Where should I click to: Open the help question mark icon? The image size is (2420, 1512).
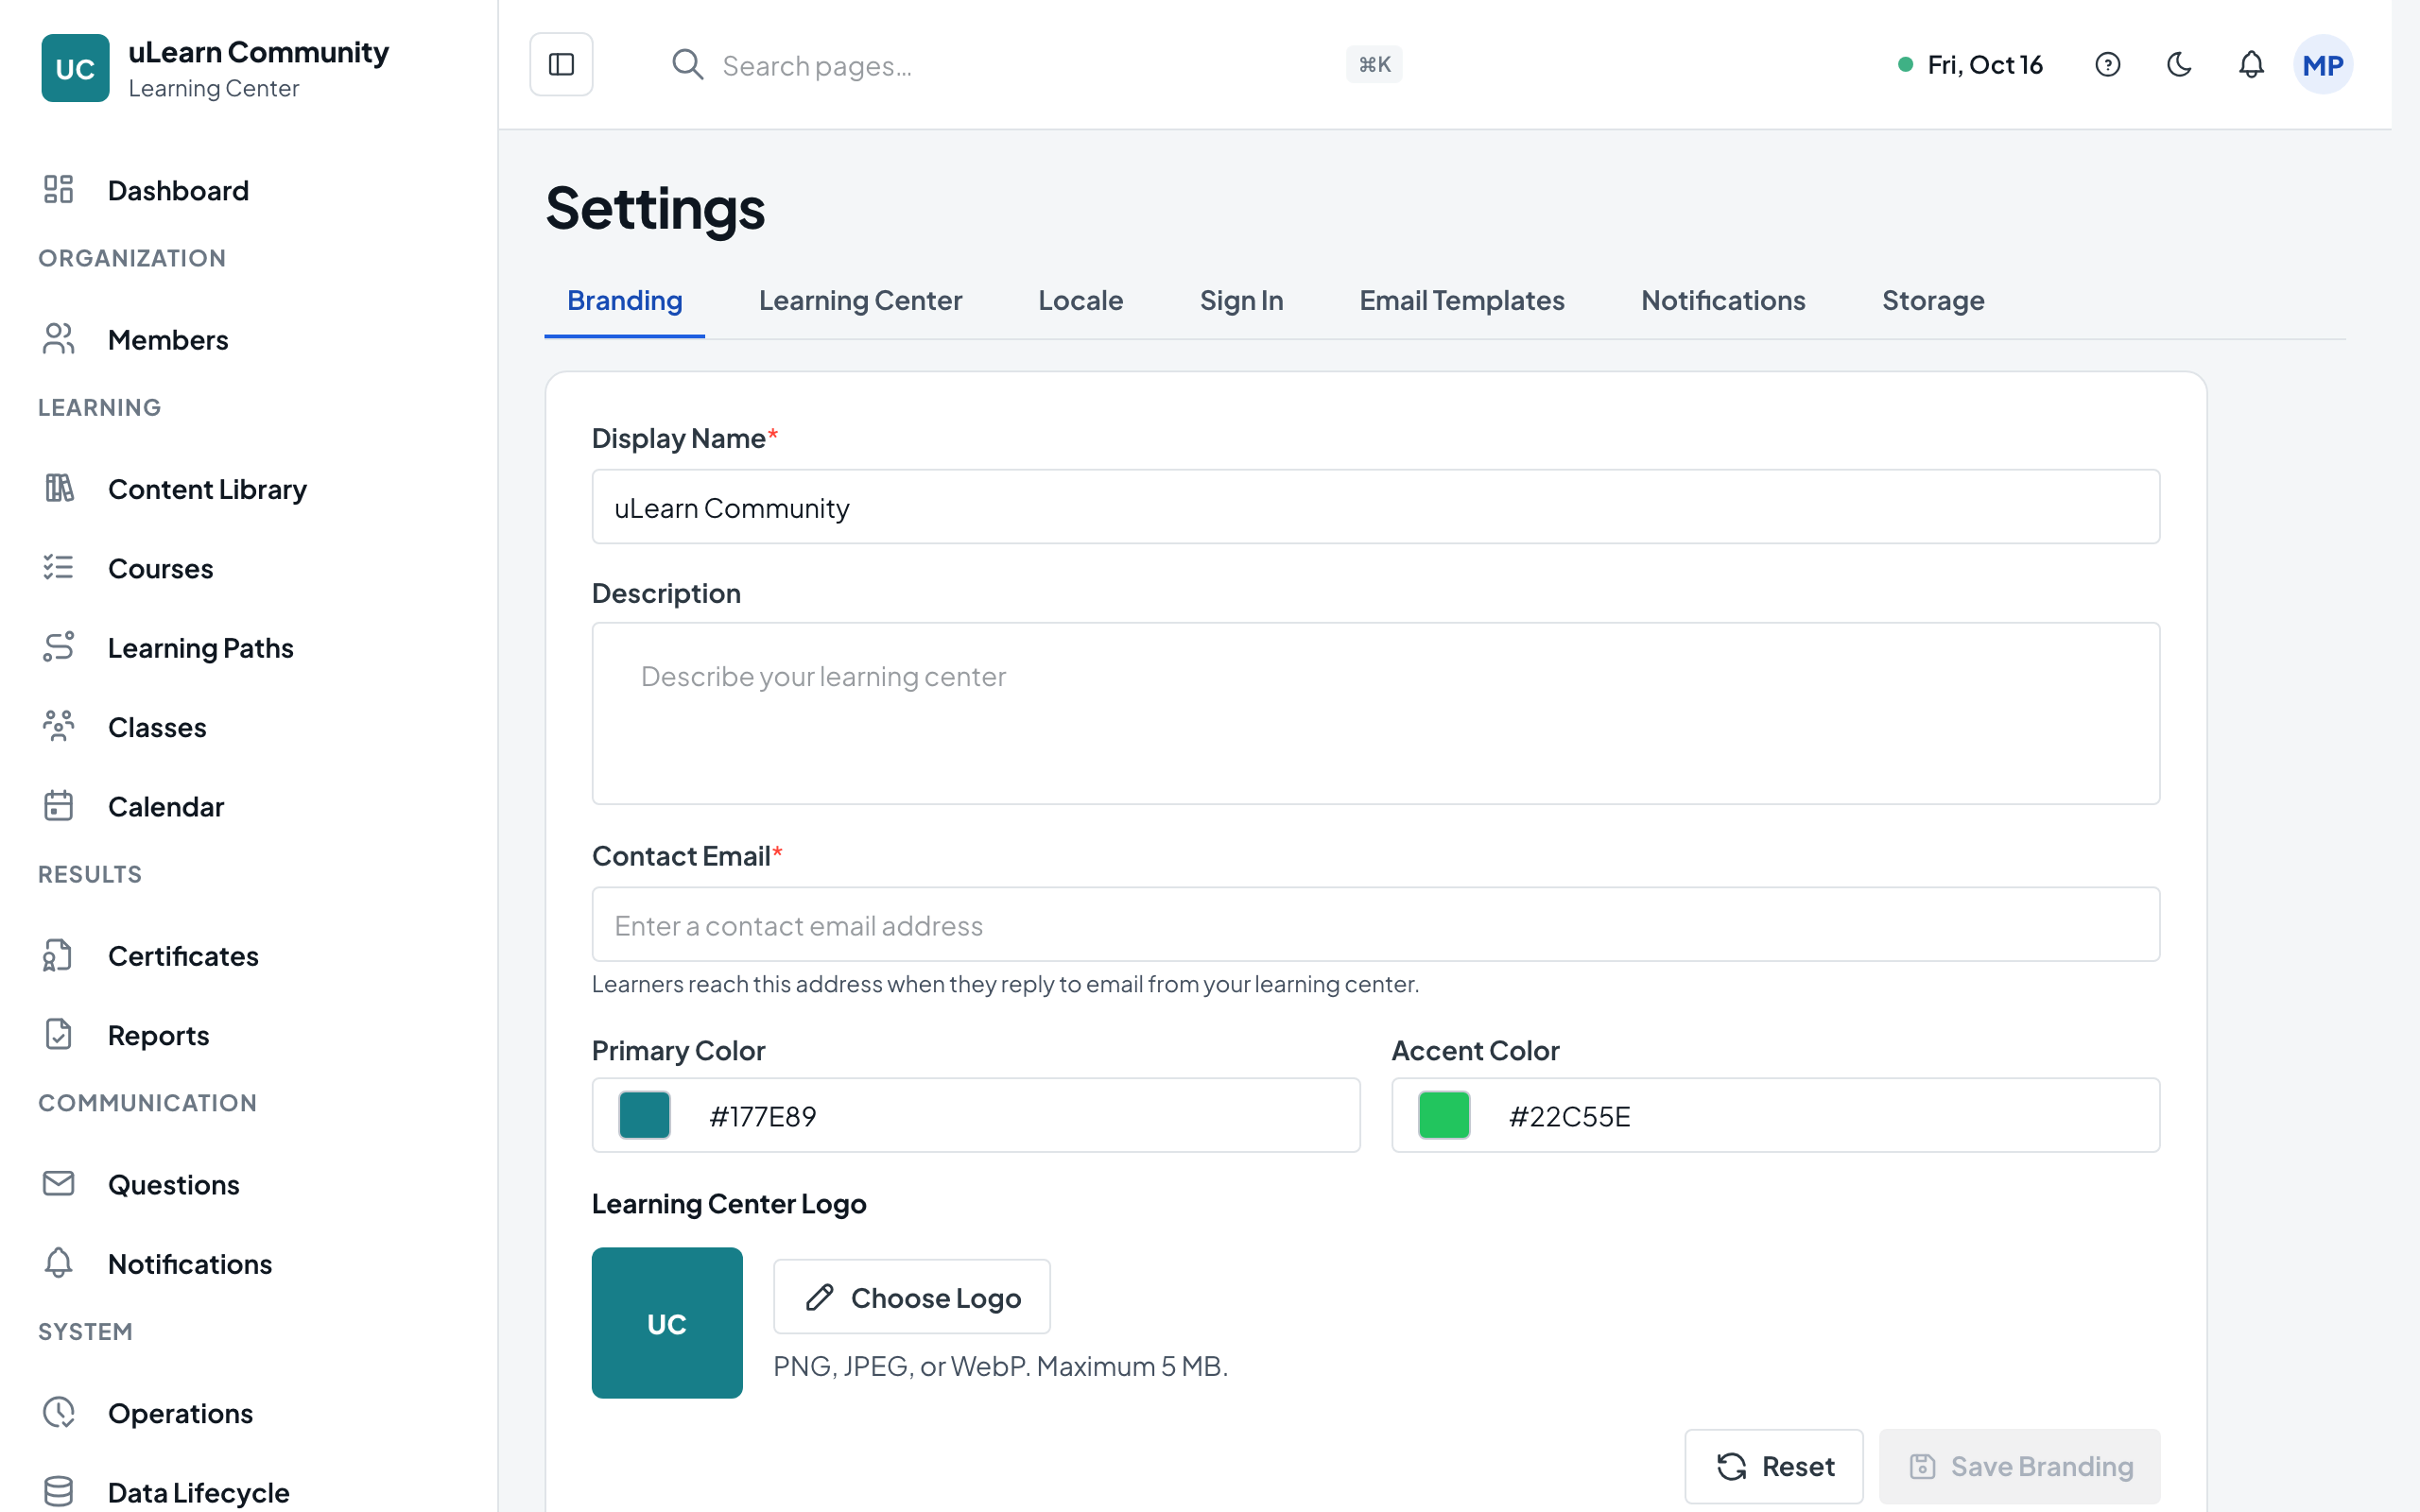point(2107,65)
